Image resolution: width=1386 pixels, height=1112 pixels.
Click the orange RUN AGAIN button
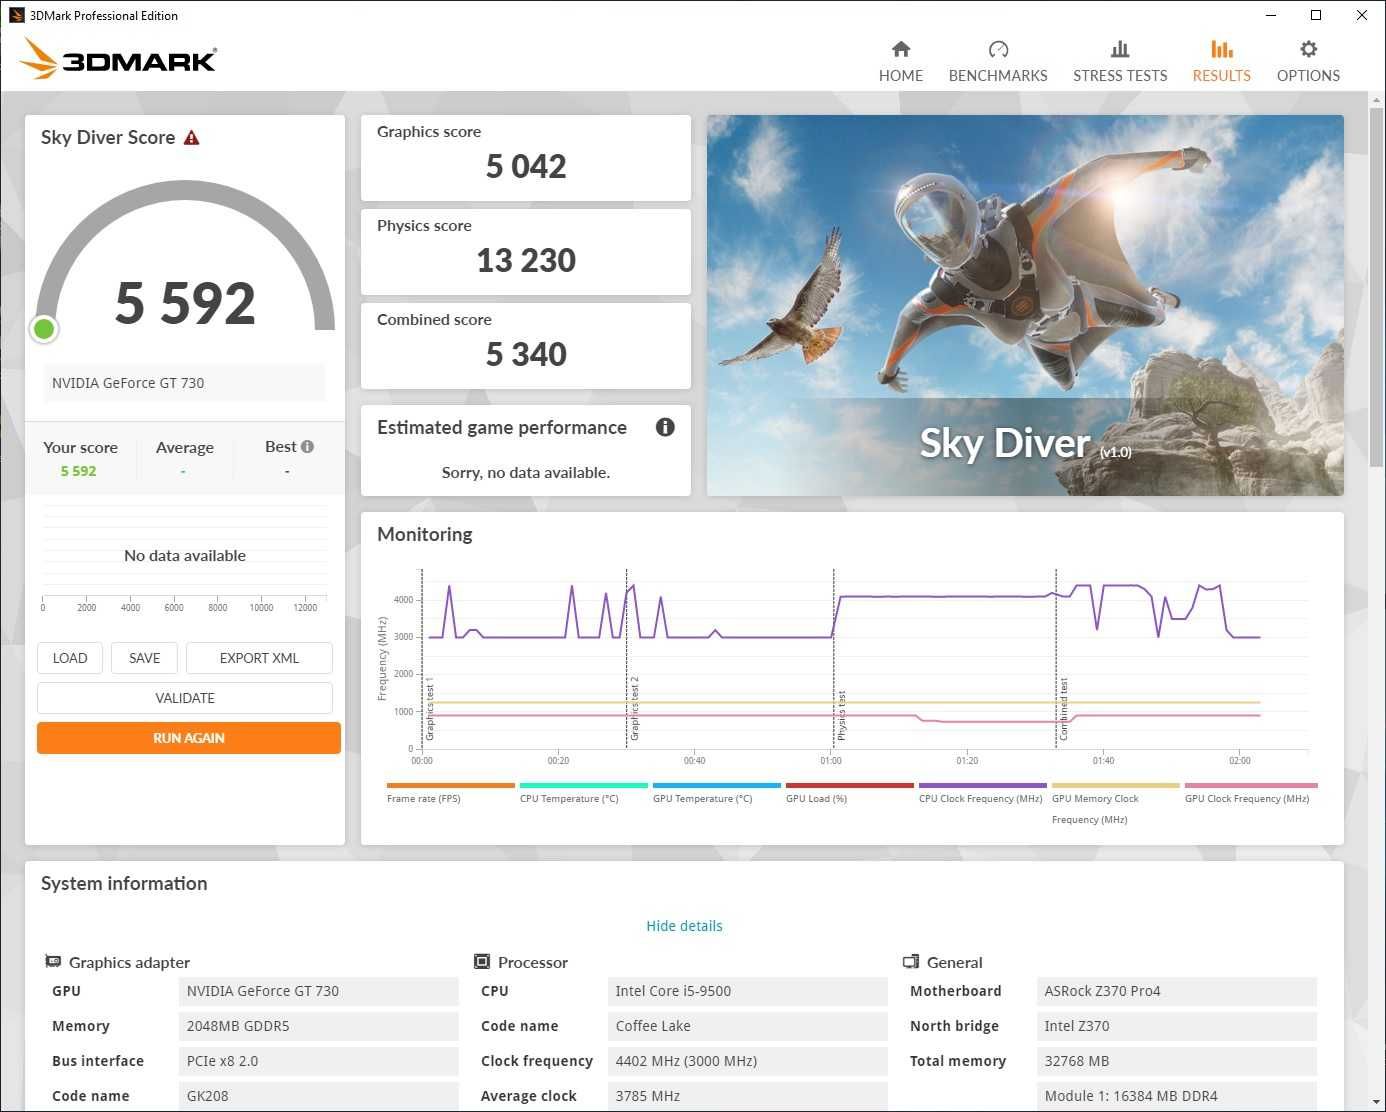[189, 738]
